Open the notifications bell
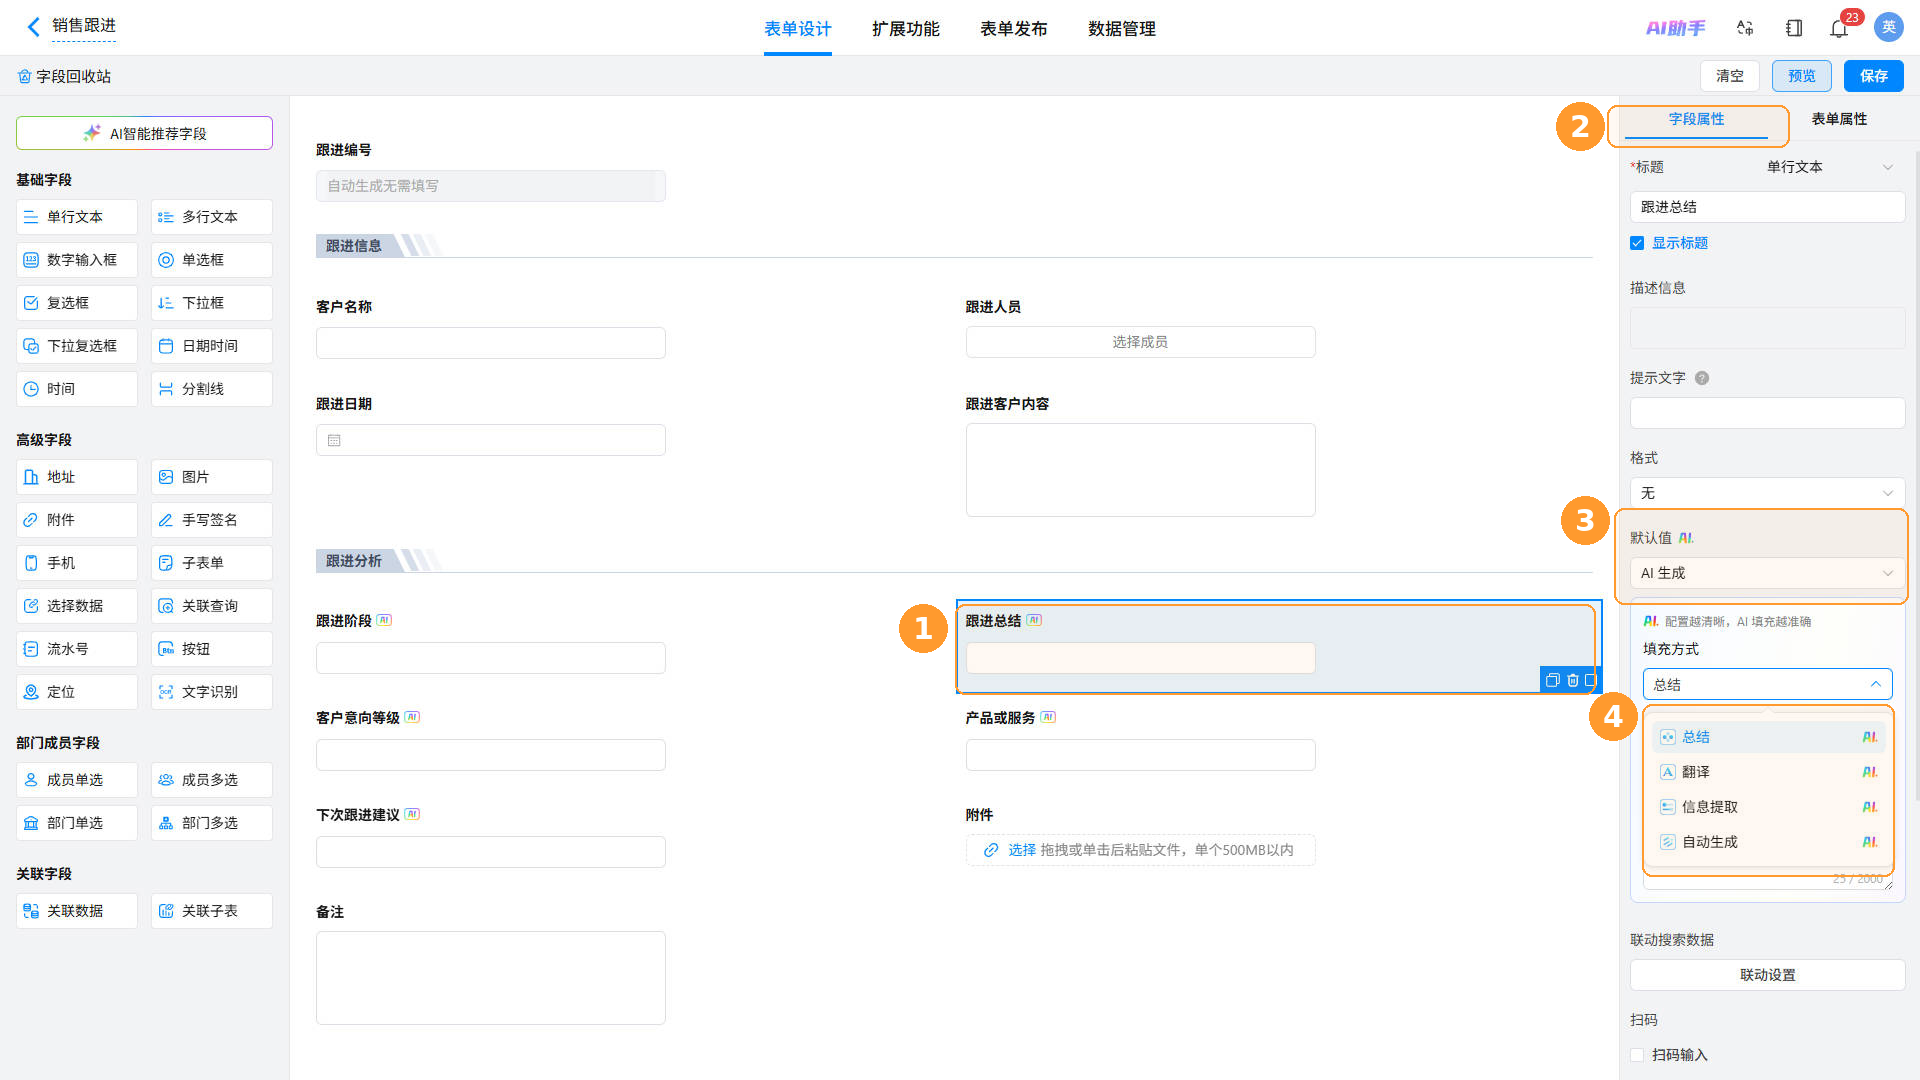The width and height of the screenshot is (1920, 1080). (x=1839, y=28)
